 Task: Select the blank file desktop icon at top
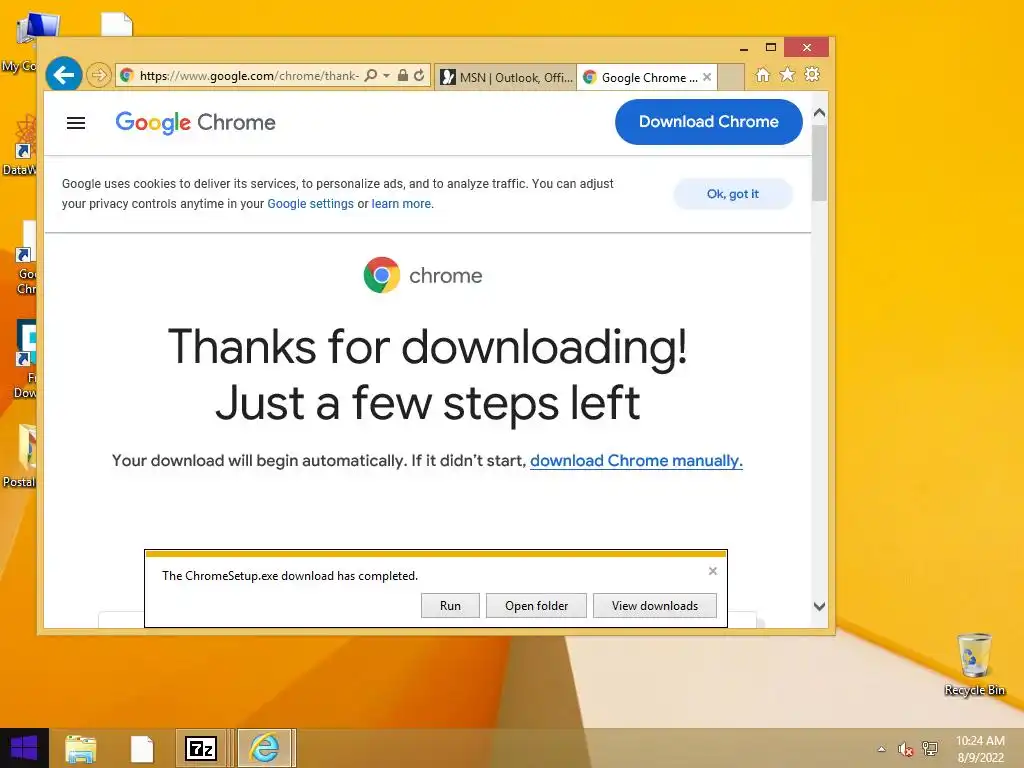(117, 24)
